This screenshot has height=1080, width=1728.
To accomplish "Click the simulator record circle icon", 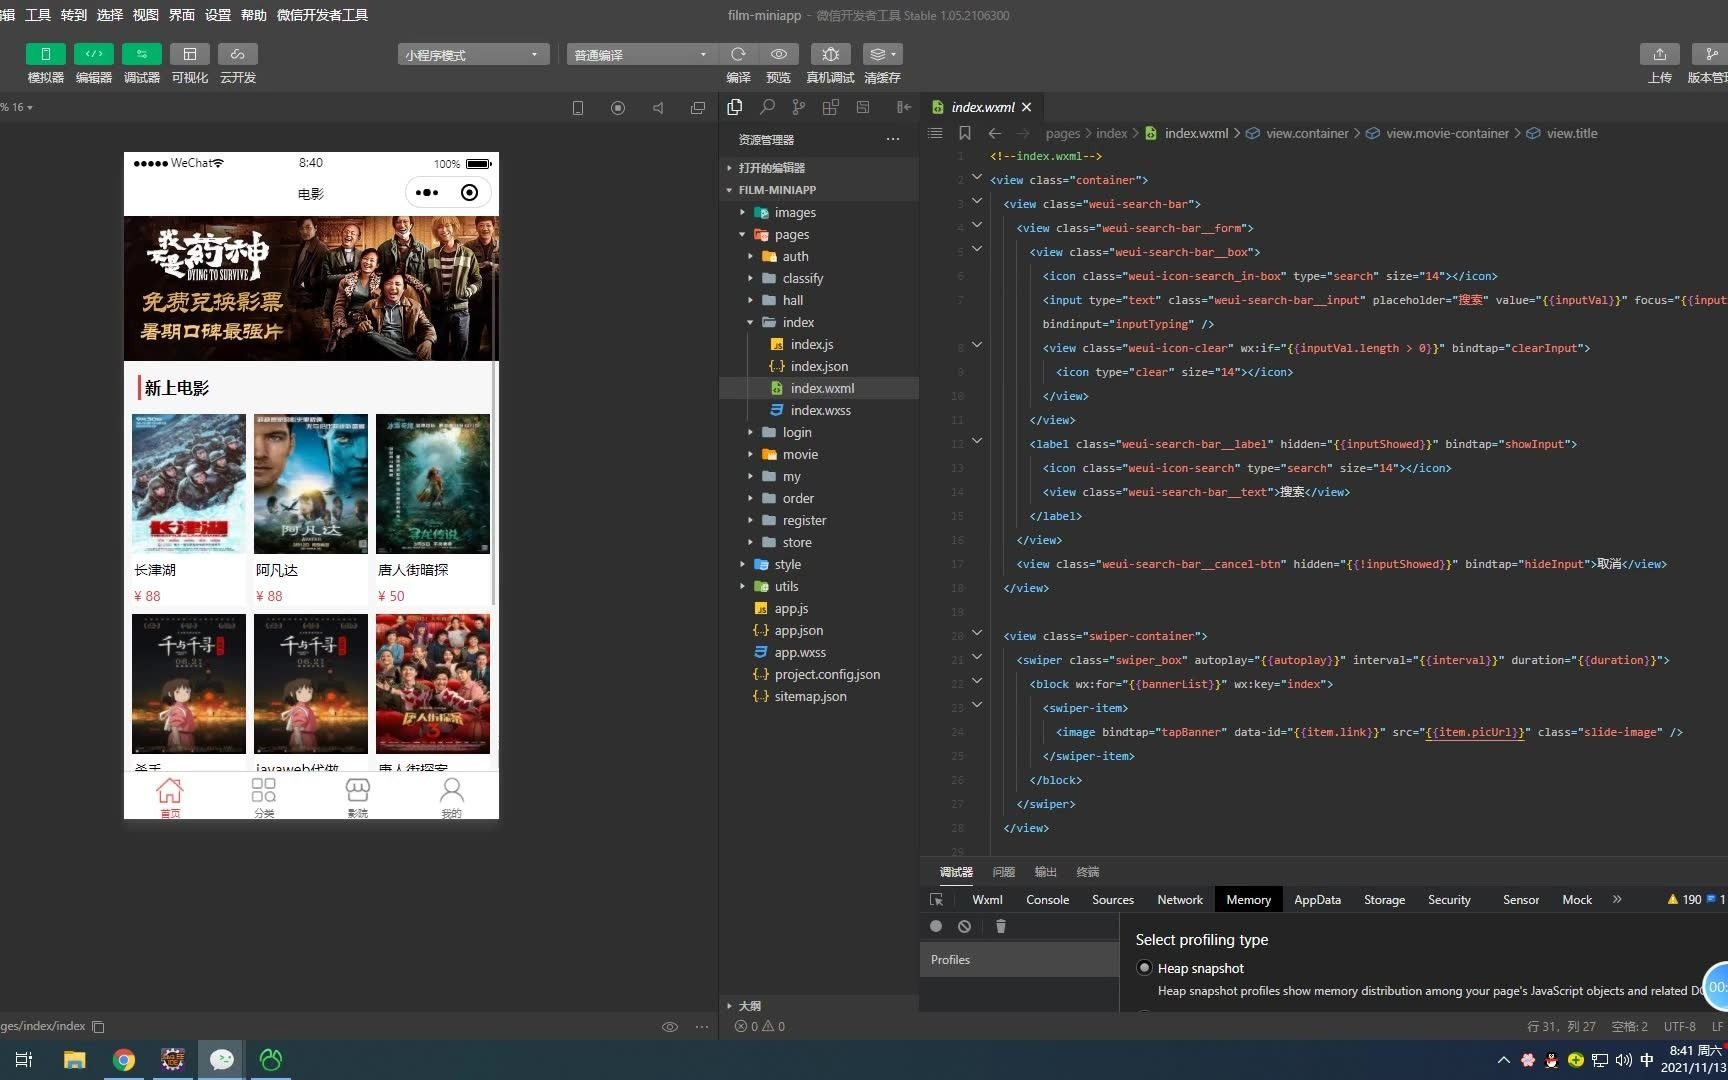I will [618, 108].
